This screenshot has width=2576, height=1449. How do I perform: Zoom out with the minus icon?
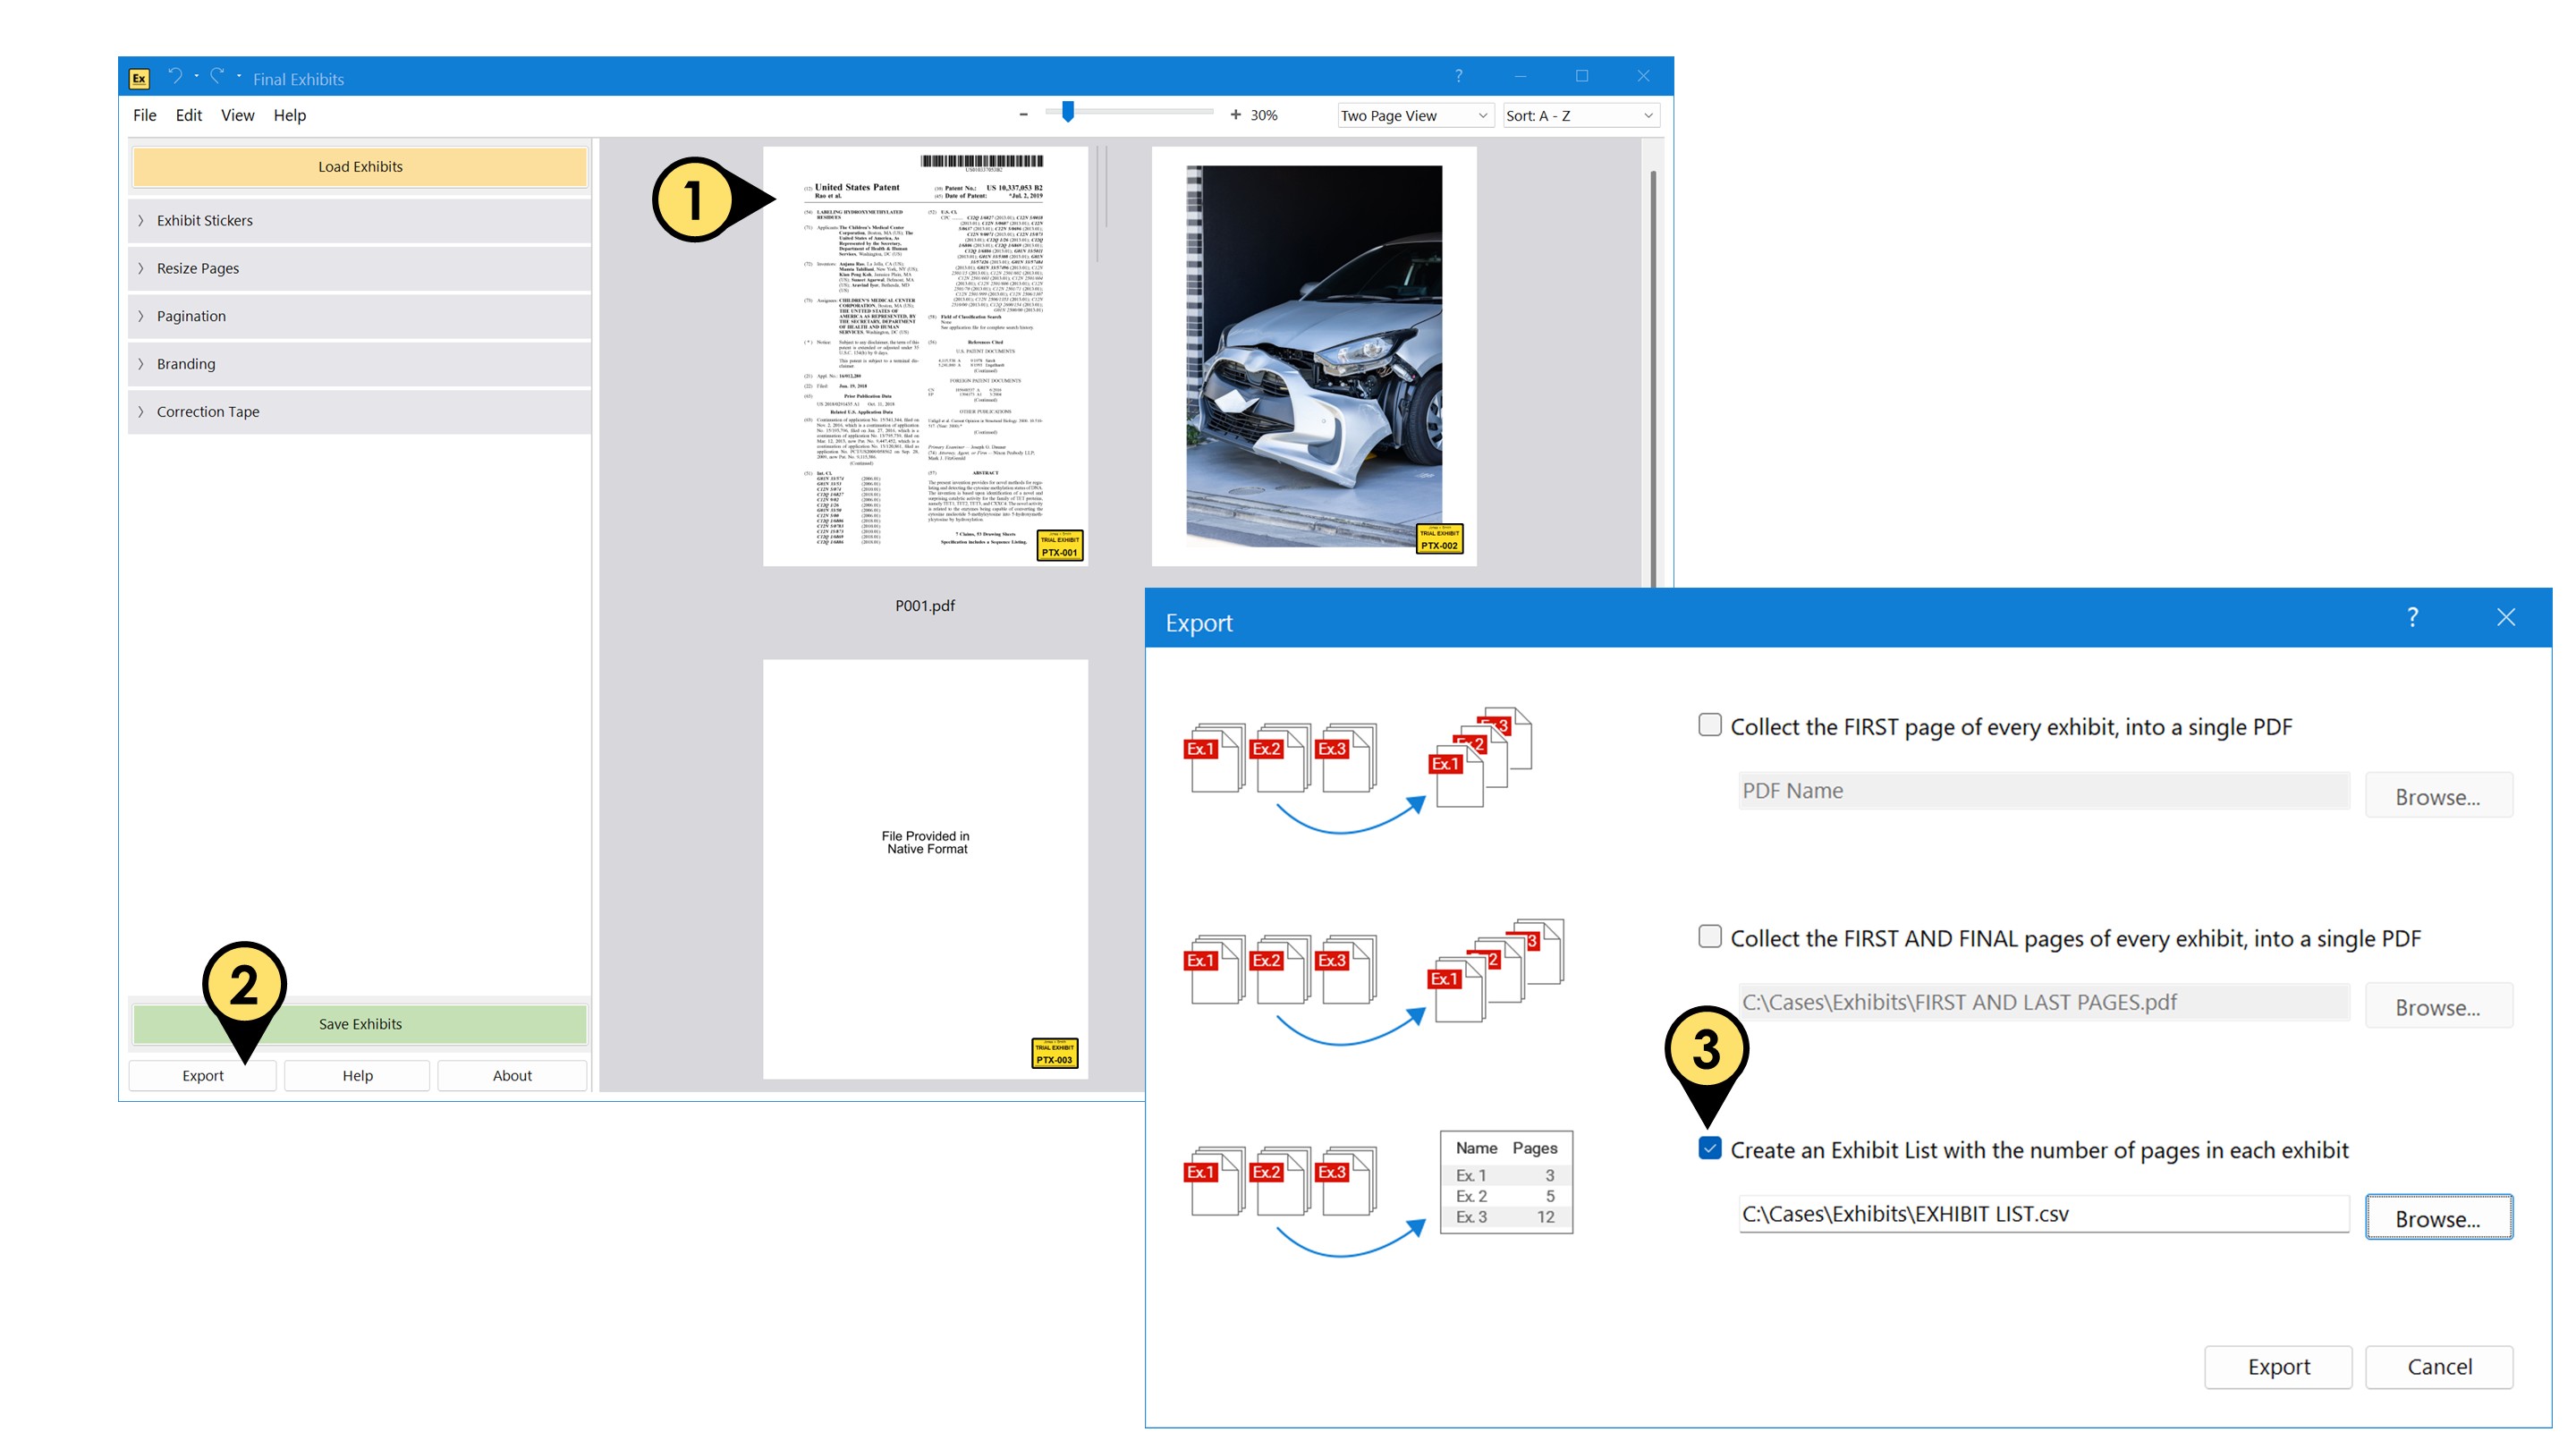click(x=1023, y=114)
